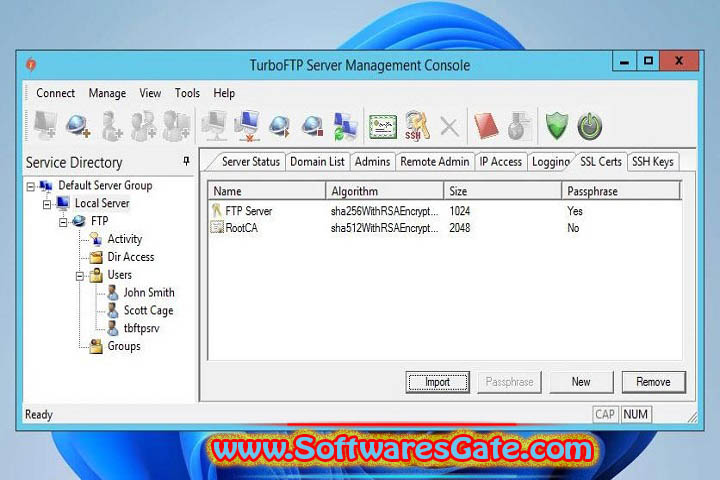This screenshot has width=720, height=480.
Task: Switch to the Server Status tab
Action: 251,162
